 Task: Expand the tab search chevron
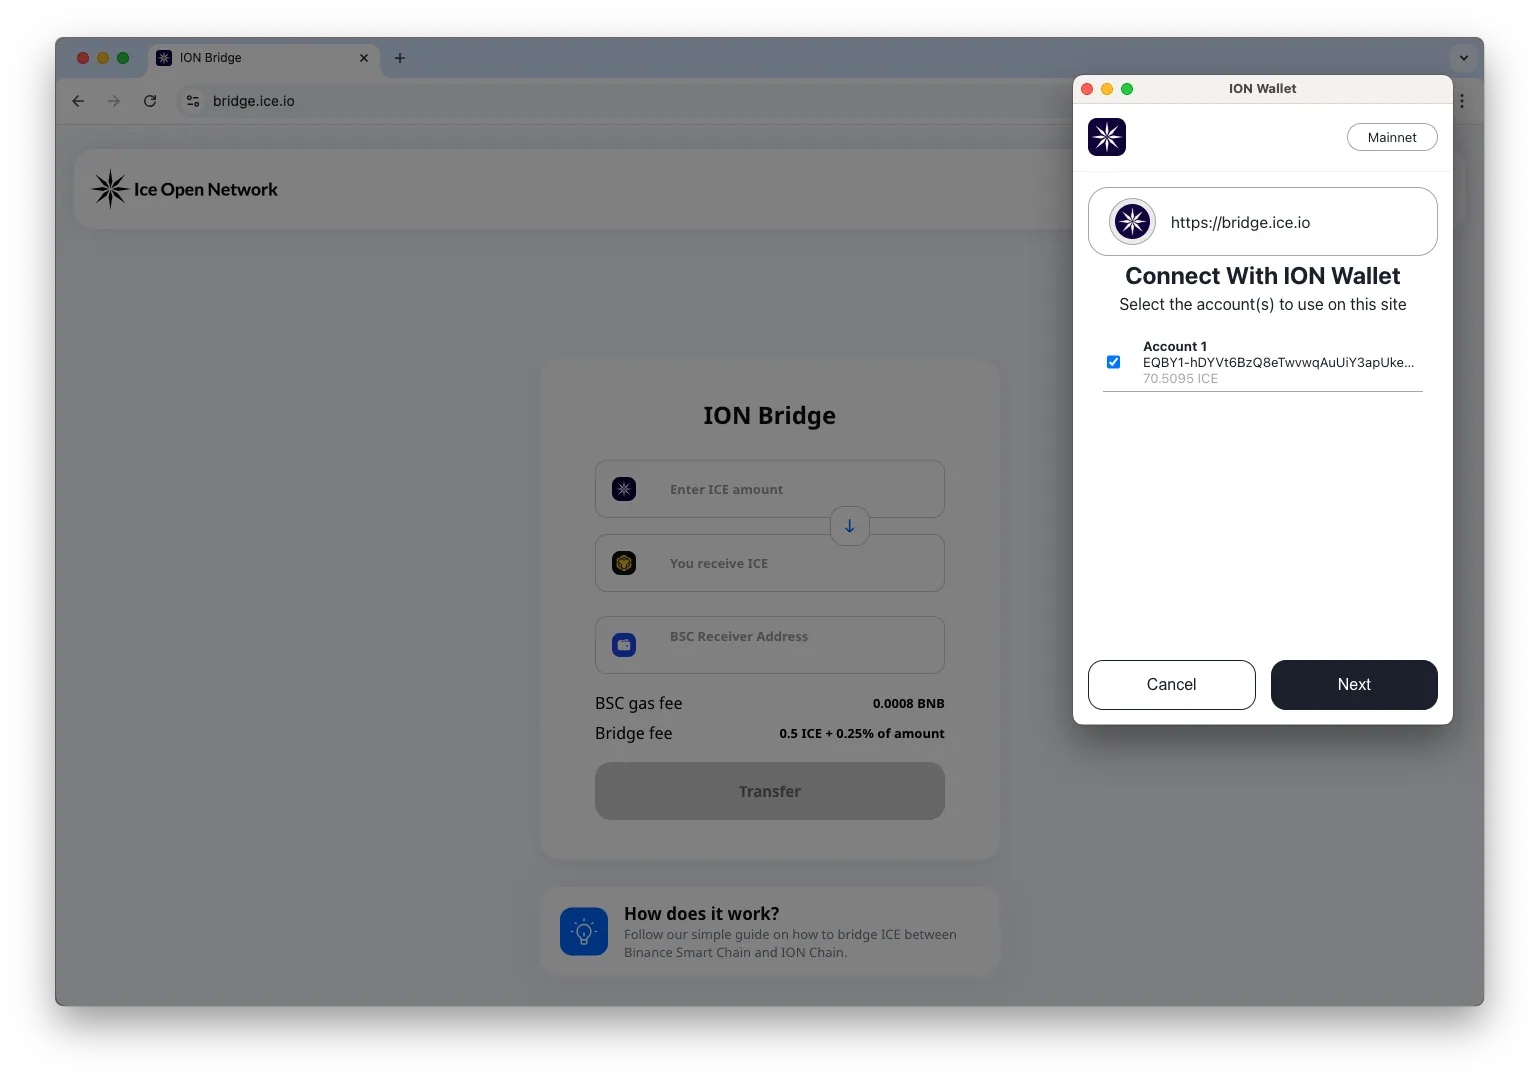coord(1464,58)
